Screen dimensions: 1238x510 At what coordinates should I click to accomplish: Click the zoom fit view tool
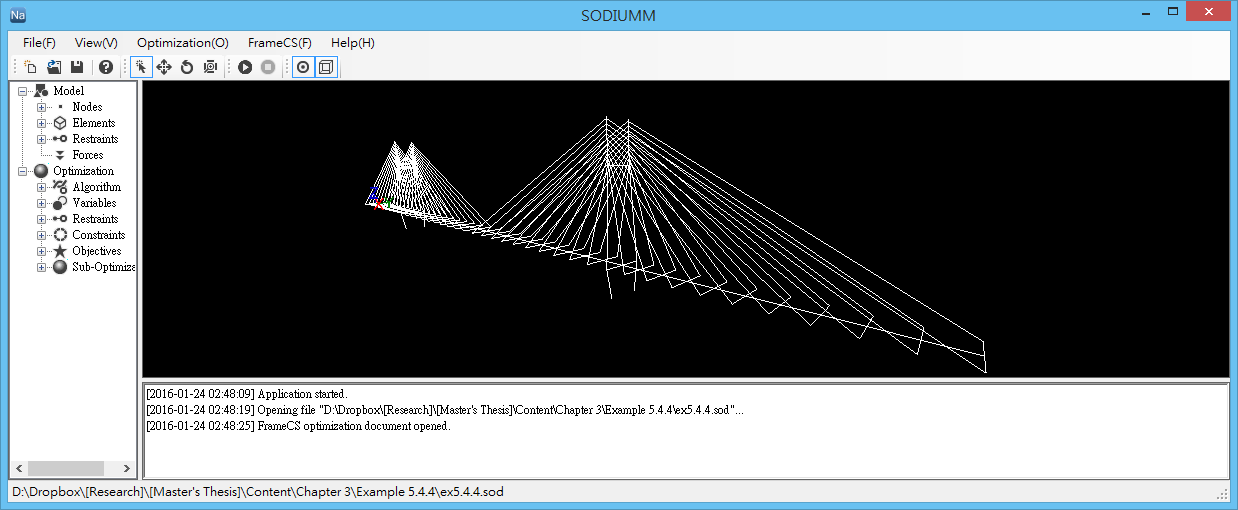tap(210, 67)
